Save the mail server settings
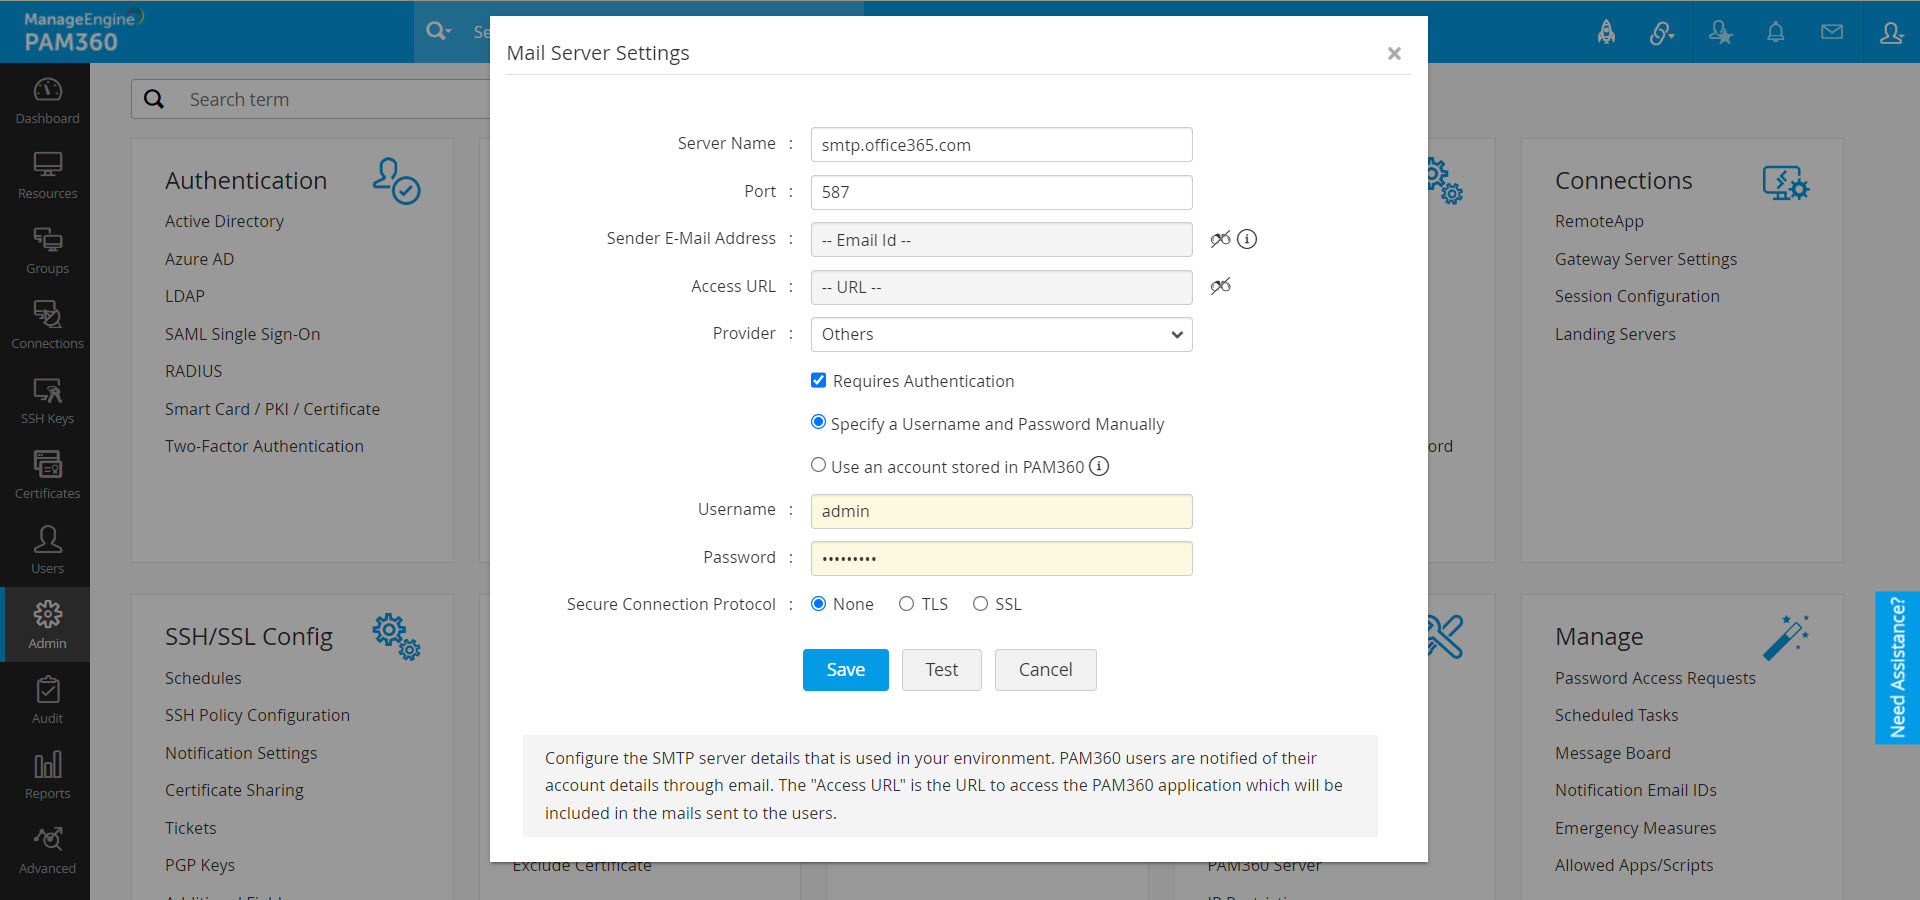1920x900 pixels. click(845, 670)
